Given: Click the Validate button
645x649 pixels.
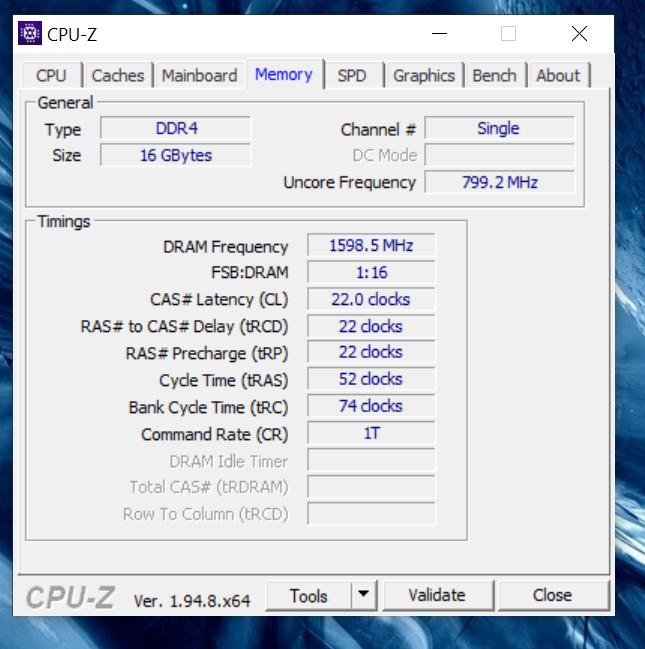Looking at the screenshot, I should click(437, 595).
